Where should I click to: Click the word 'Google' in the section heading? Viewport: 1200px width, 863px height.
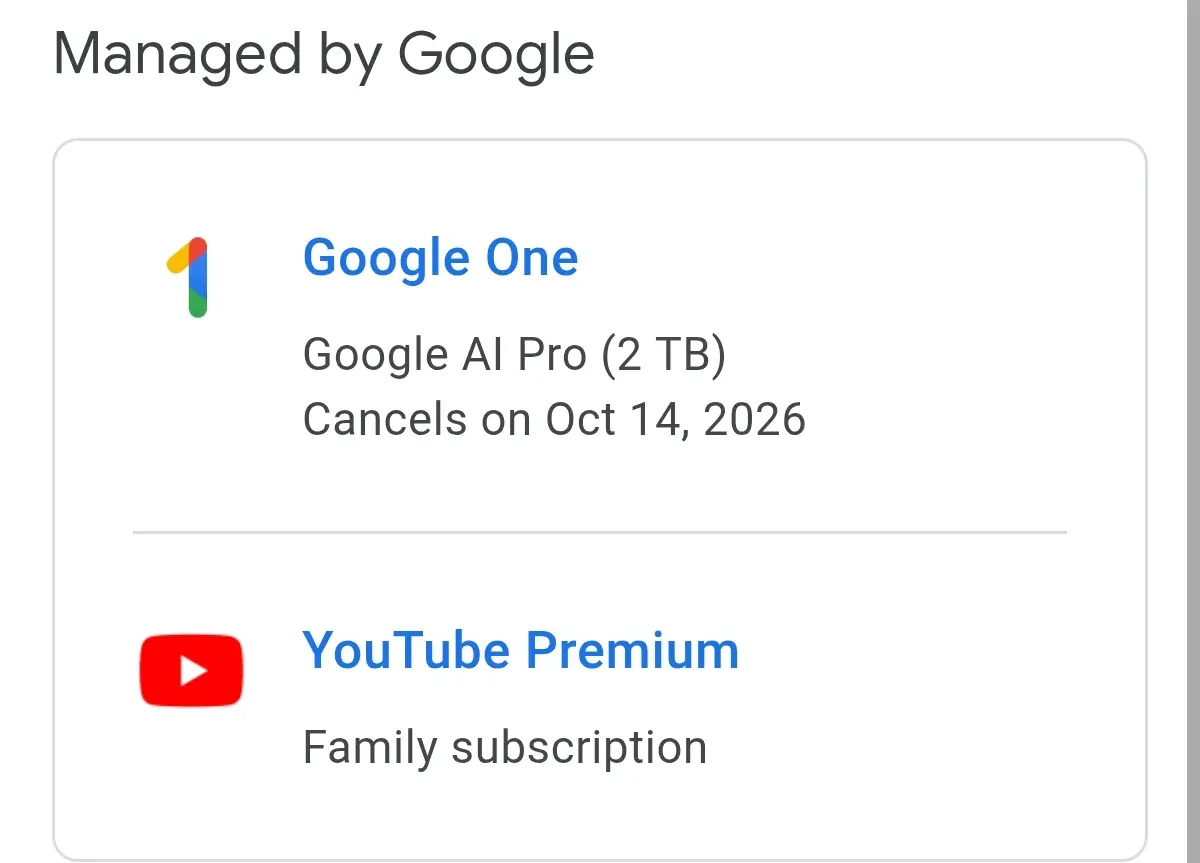tap(497, 56)
